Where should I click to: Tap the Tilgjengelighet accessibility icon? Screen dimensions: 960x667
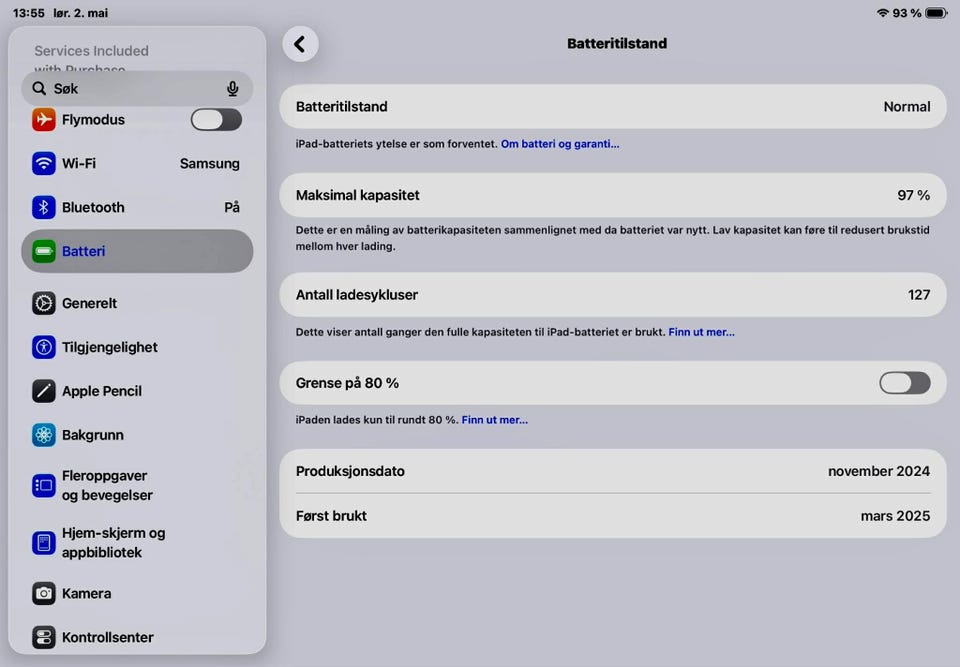point(43,347)
